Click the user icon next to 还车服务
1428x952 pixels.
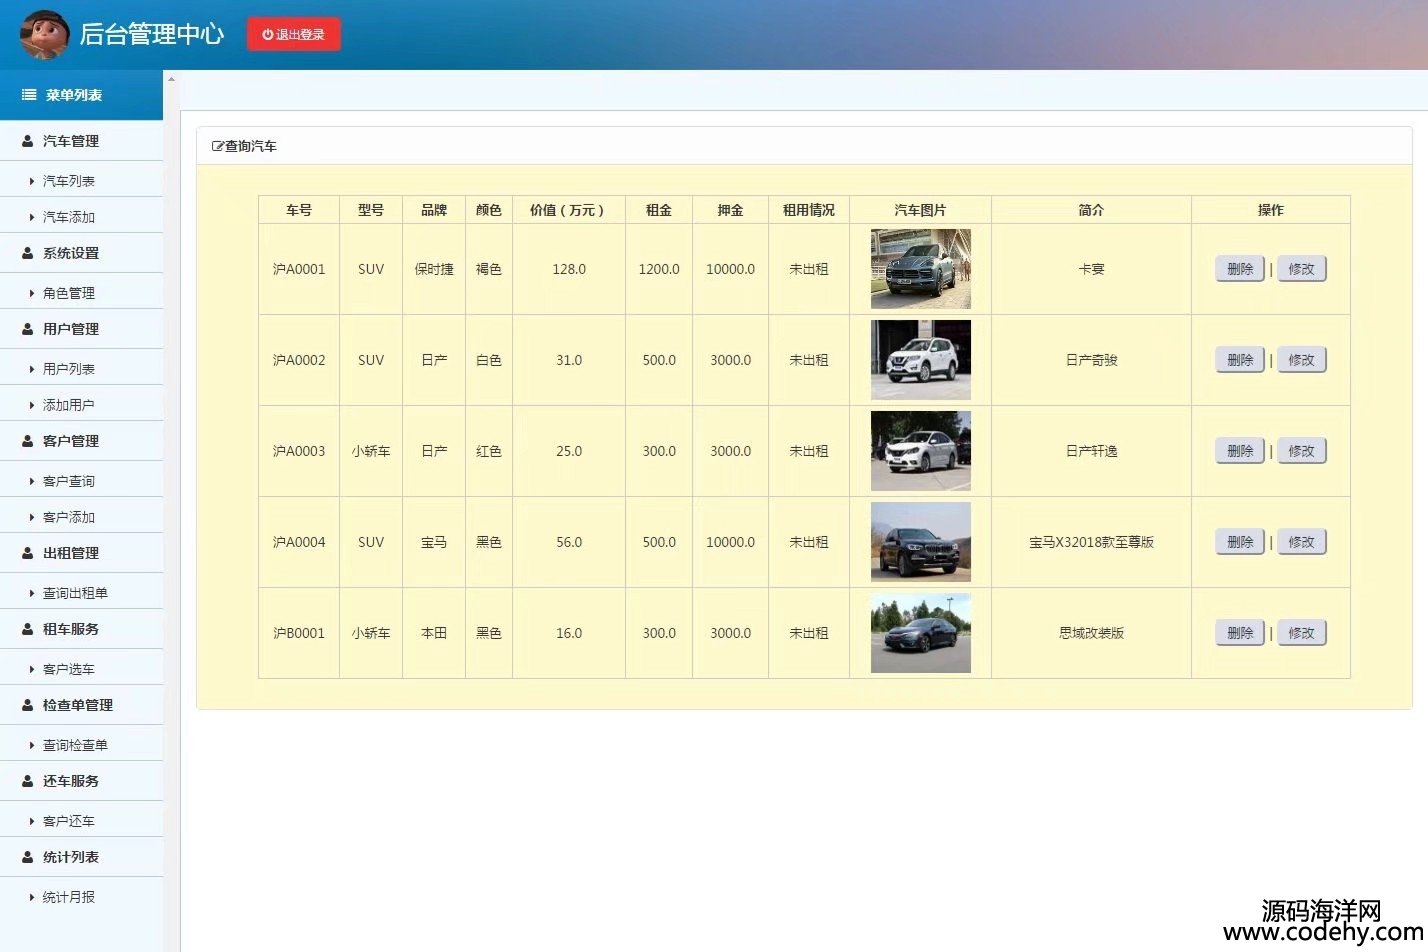click(x=28, y=781)
